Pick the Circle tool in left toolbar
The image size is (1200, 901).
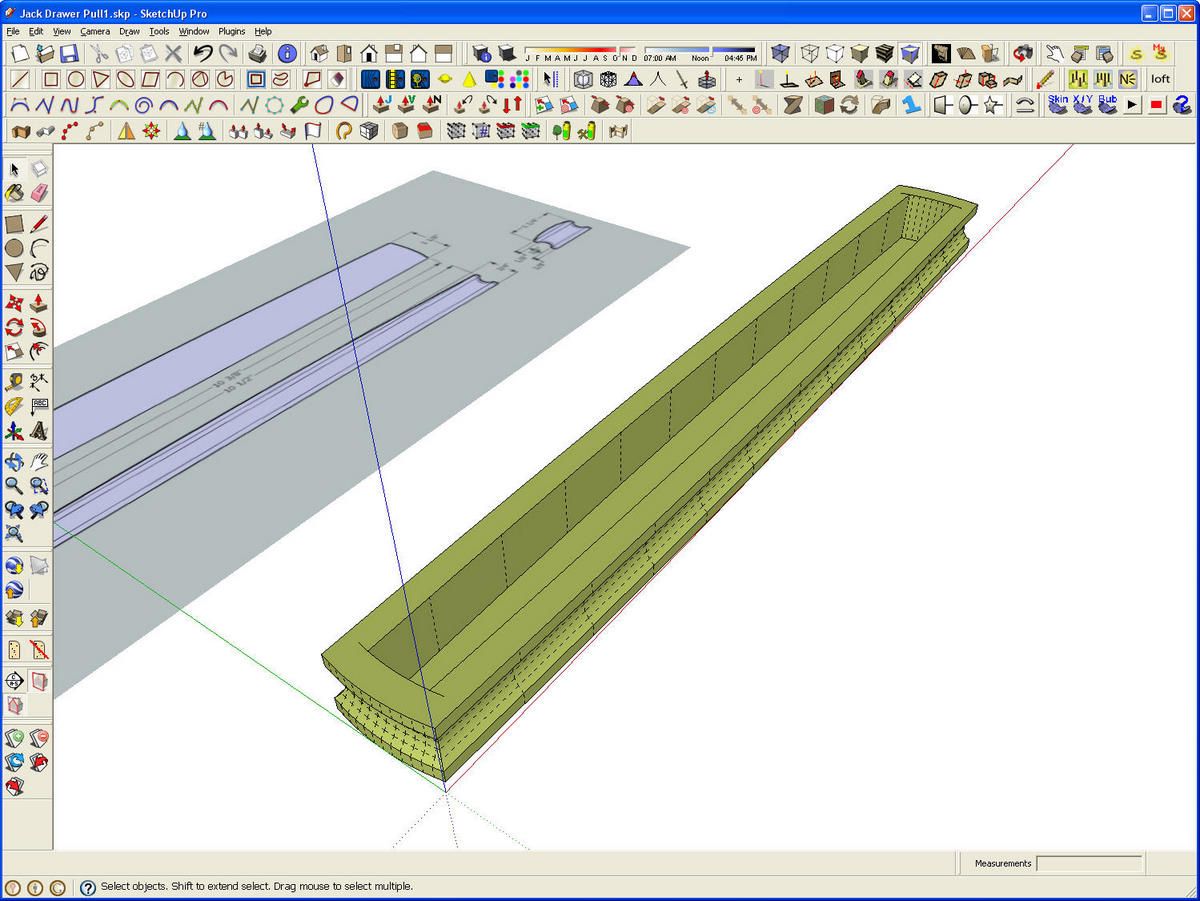tap(15, 248)
